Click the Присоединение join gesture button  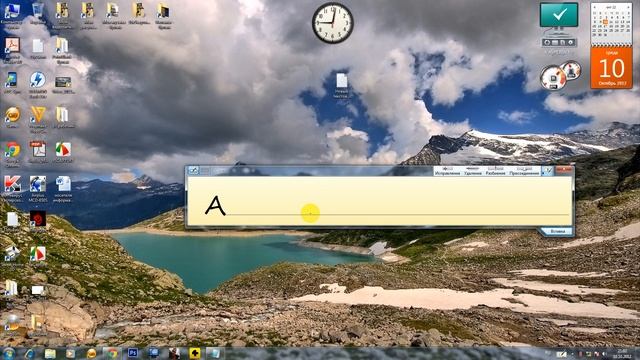point(524,171)
